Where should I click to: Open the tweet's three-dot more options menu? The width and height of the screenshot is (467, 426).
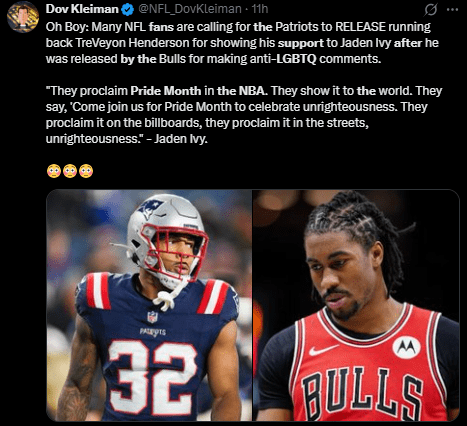coord(452,10)
